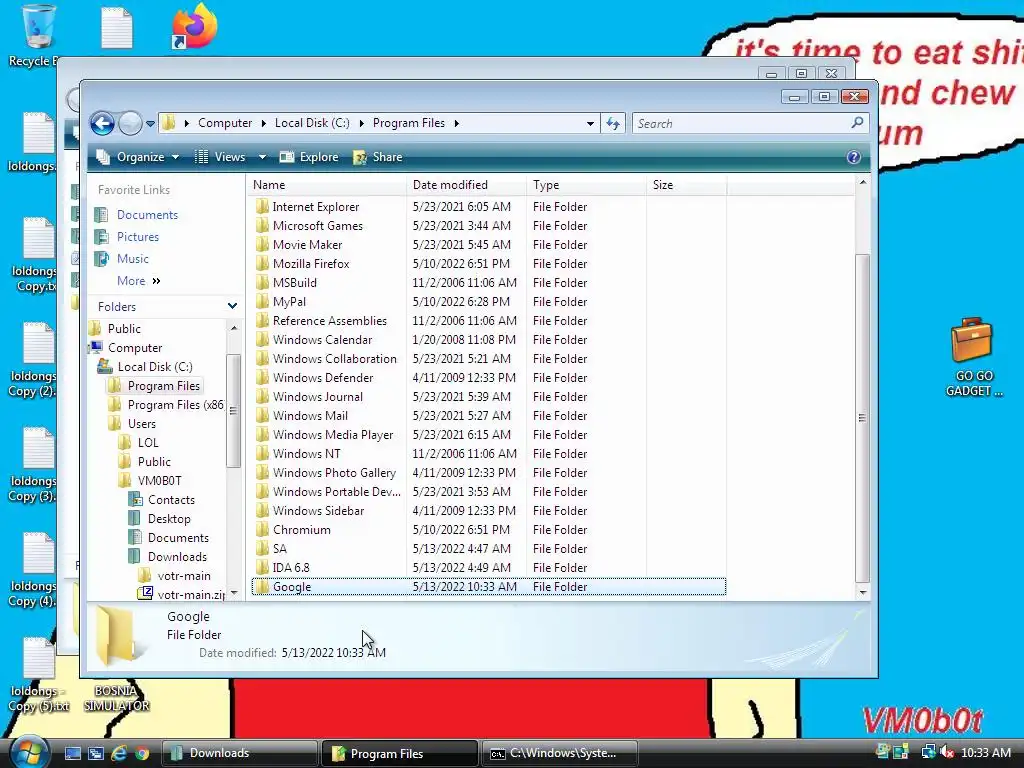Viewport: 1024px width, 768px height.
Task: Select the Windows Calendar folder icon
Action: pos(263,339)
